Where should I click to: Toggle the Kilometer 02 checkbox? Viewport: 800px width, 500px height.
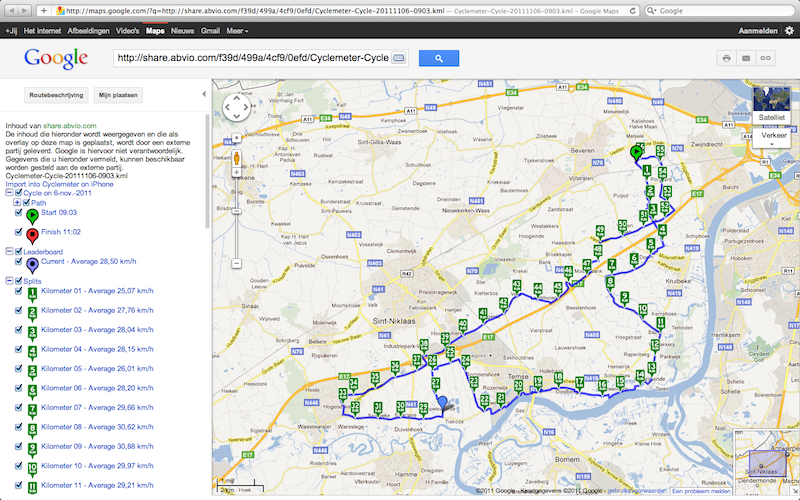18,310
